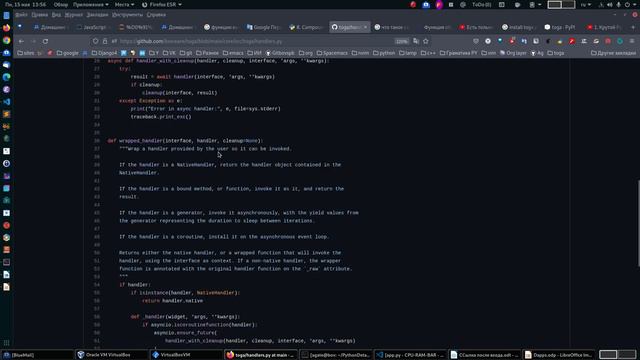Screen dimensions: 640x360
Task: Open a new tab with the plus button
Action: point(633,27)
